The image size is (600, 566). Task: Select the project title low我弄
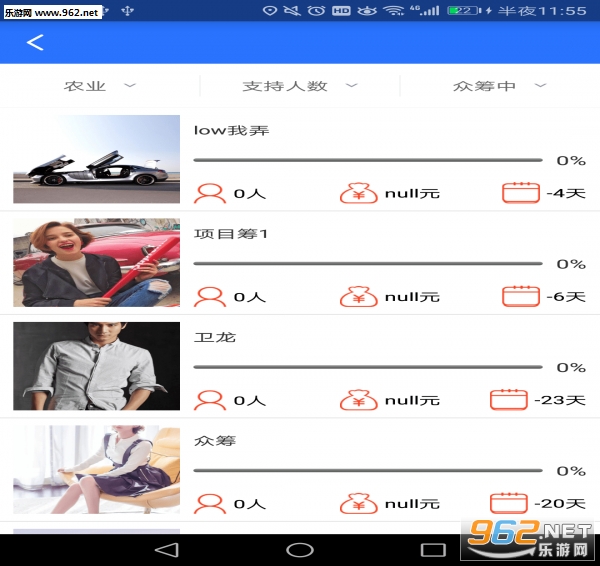coord(232,130)
